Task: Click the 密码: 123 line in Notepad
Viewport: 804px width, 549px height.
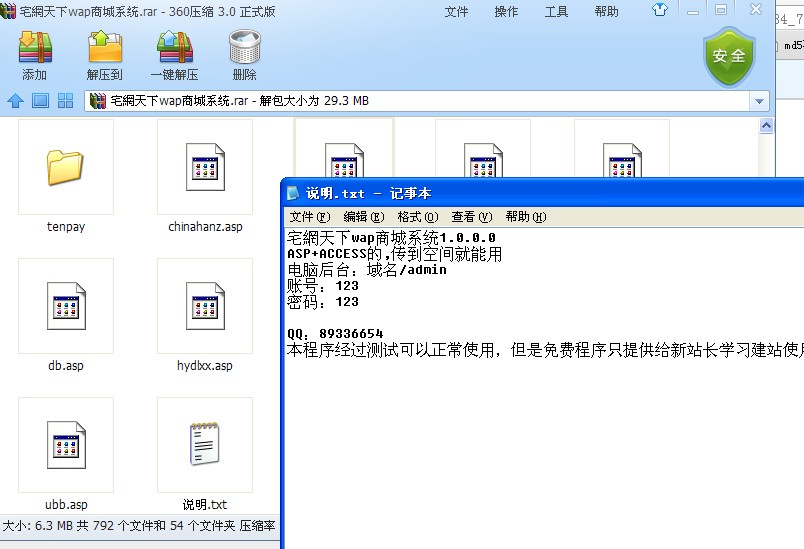Action: [x=323, y=301]
